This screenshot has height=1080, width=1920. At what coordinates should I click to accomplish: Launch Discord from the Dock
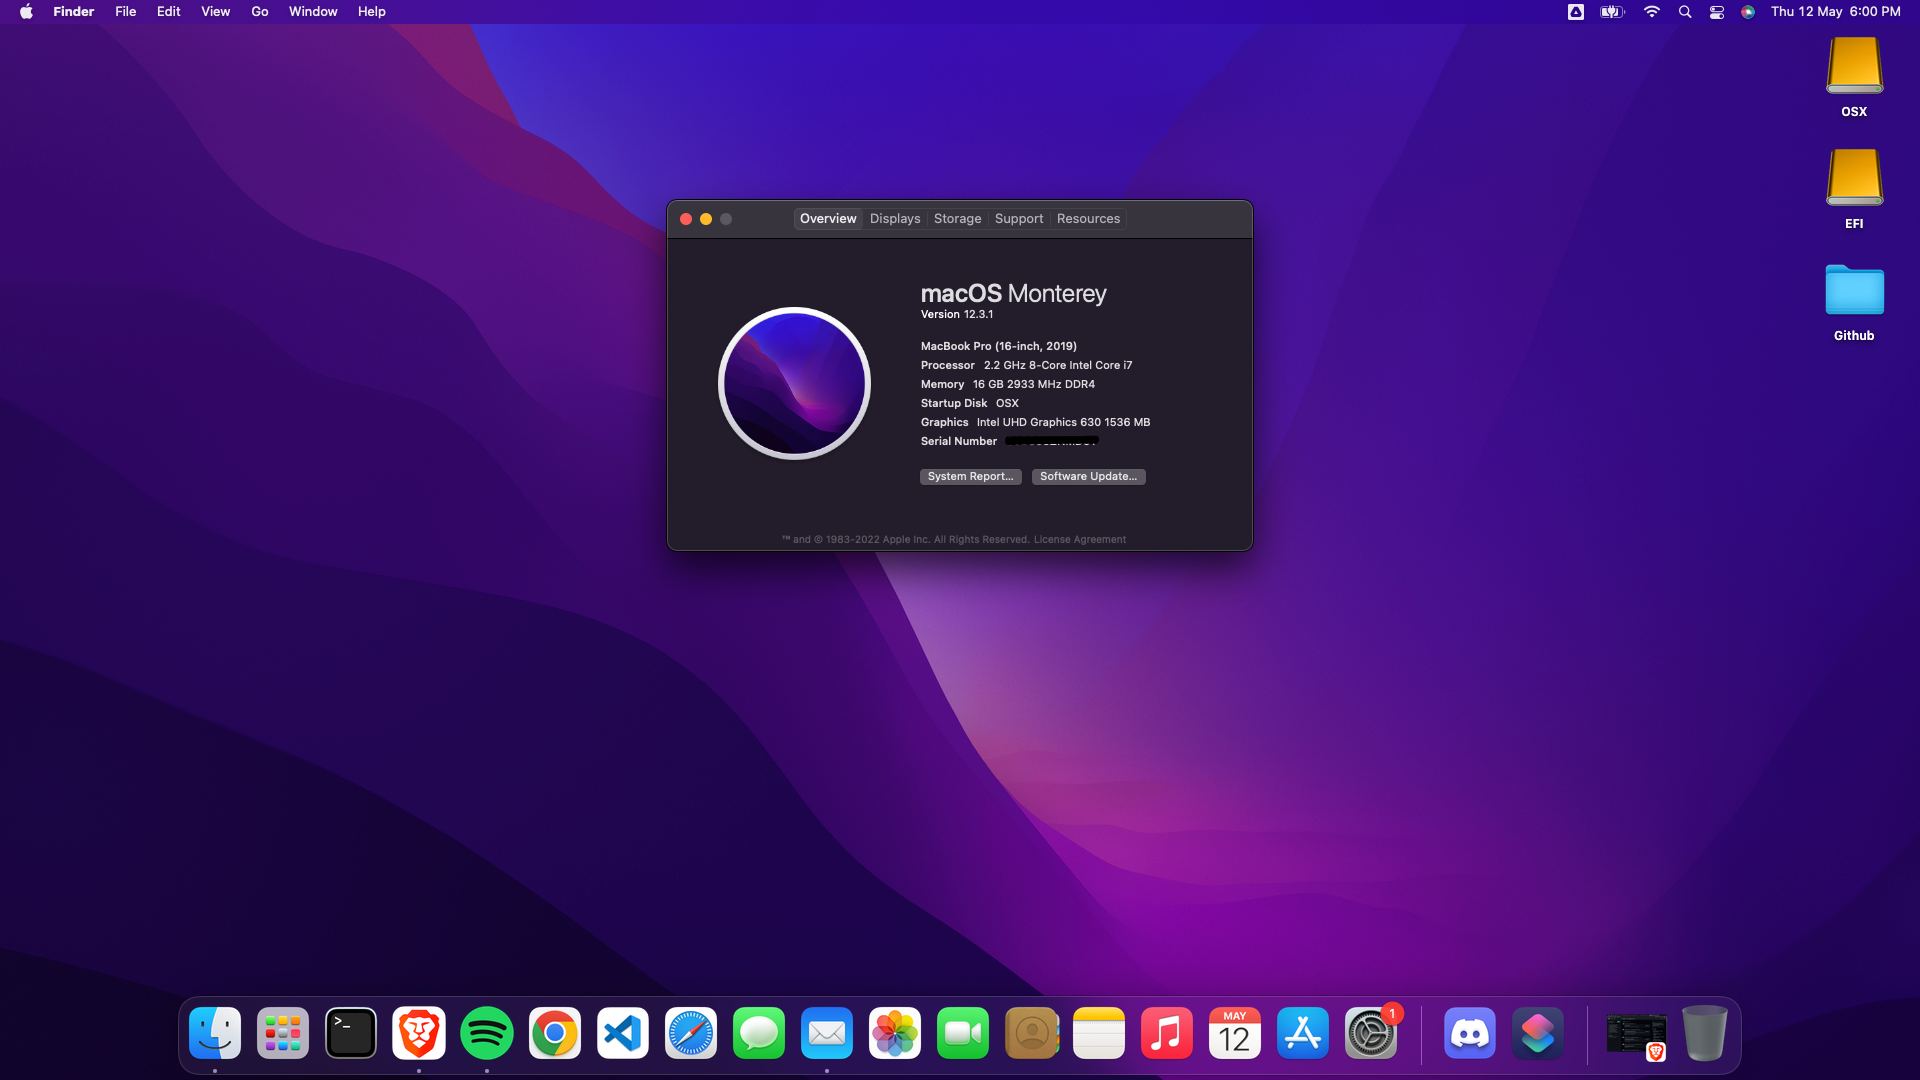(x=1469, y=1033)
